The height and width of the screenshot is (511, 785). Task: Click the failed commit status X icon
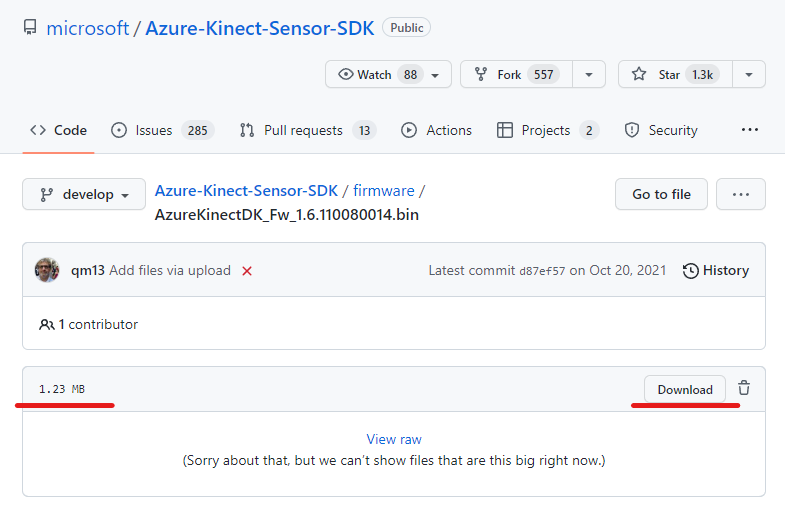tap(247, 271)
